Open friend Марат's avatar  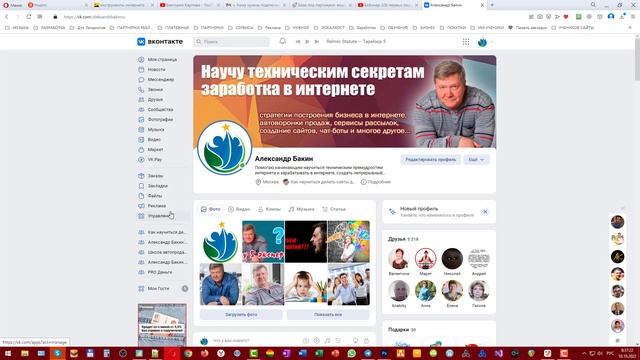pos(425,258)
